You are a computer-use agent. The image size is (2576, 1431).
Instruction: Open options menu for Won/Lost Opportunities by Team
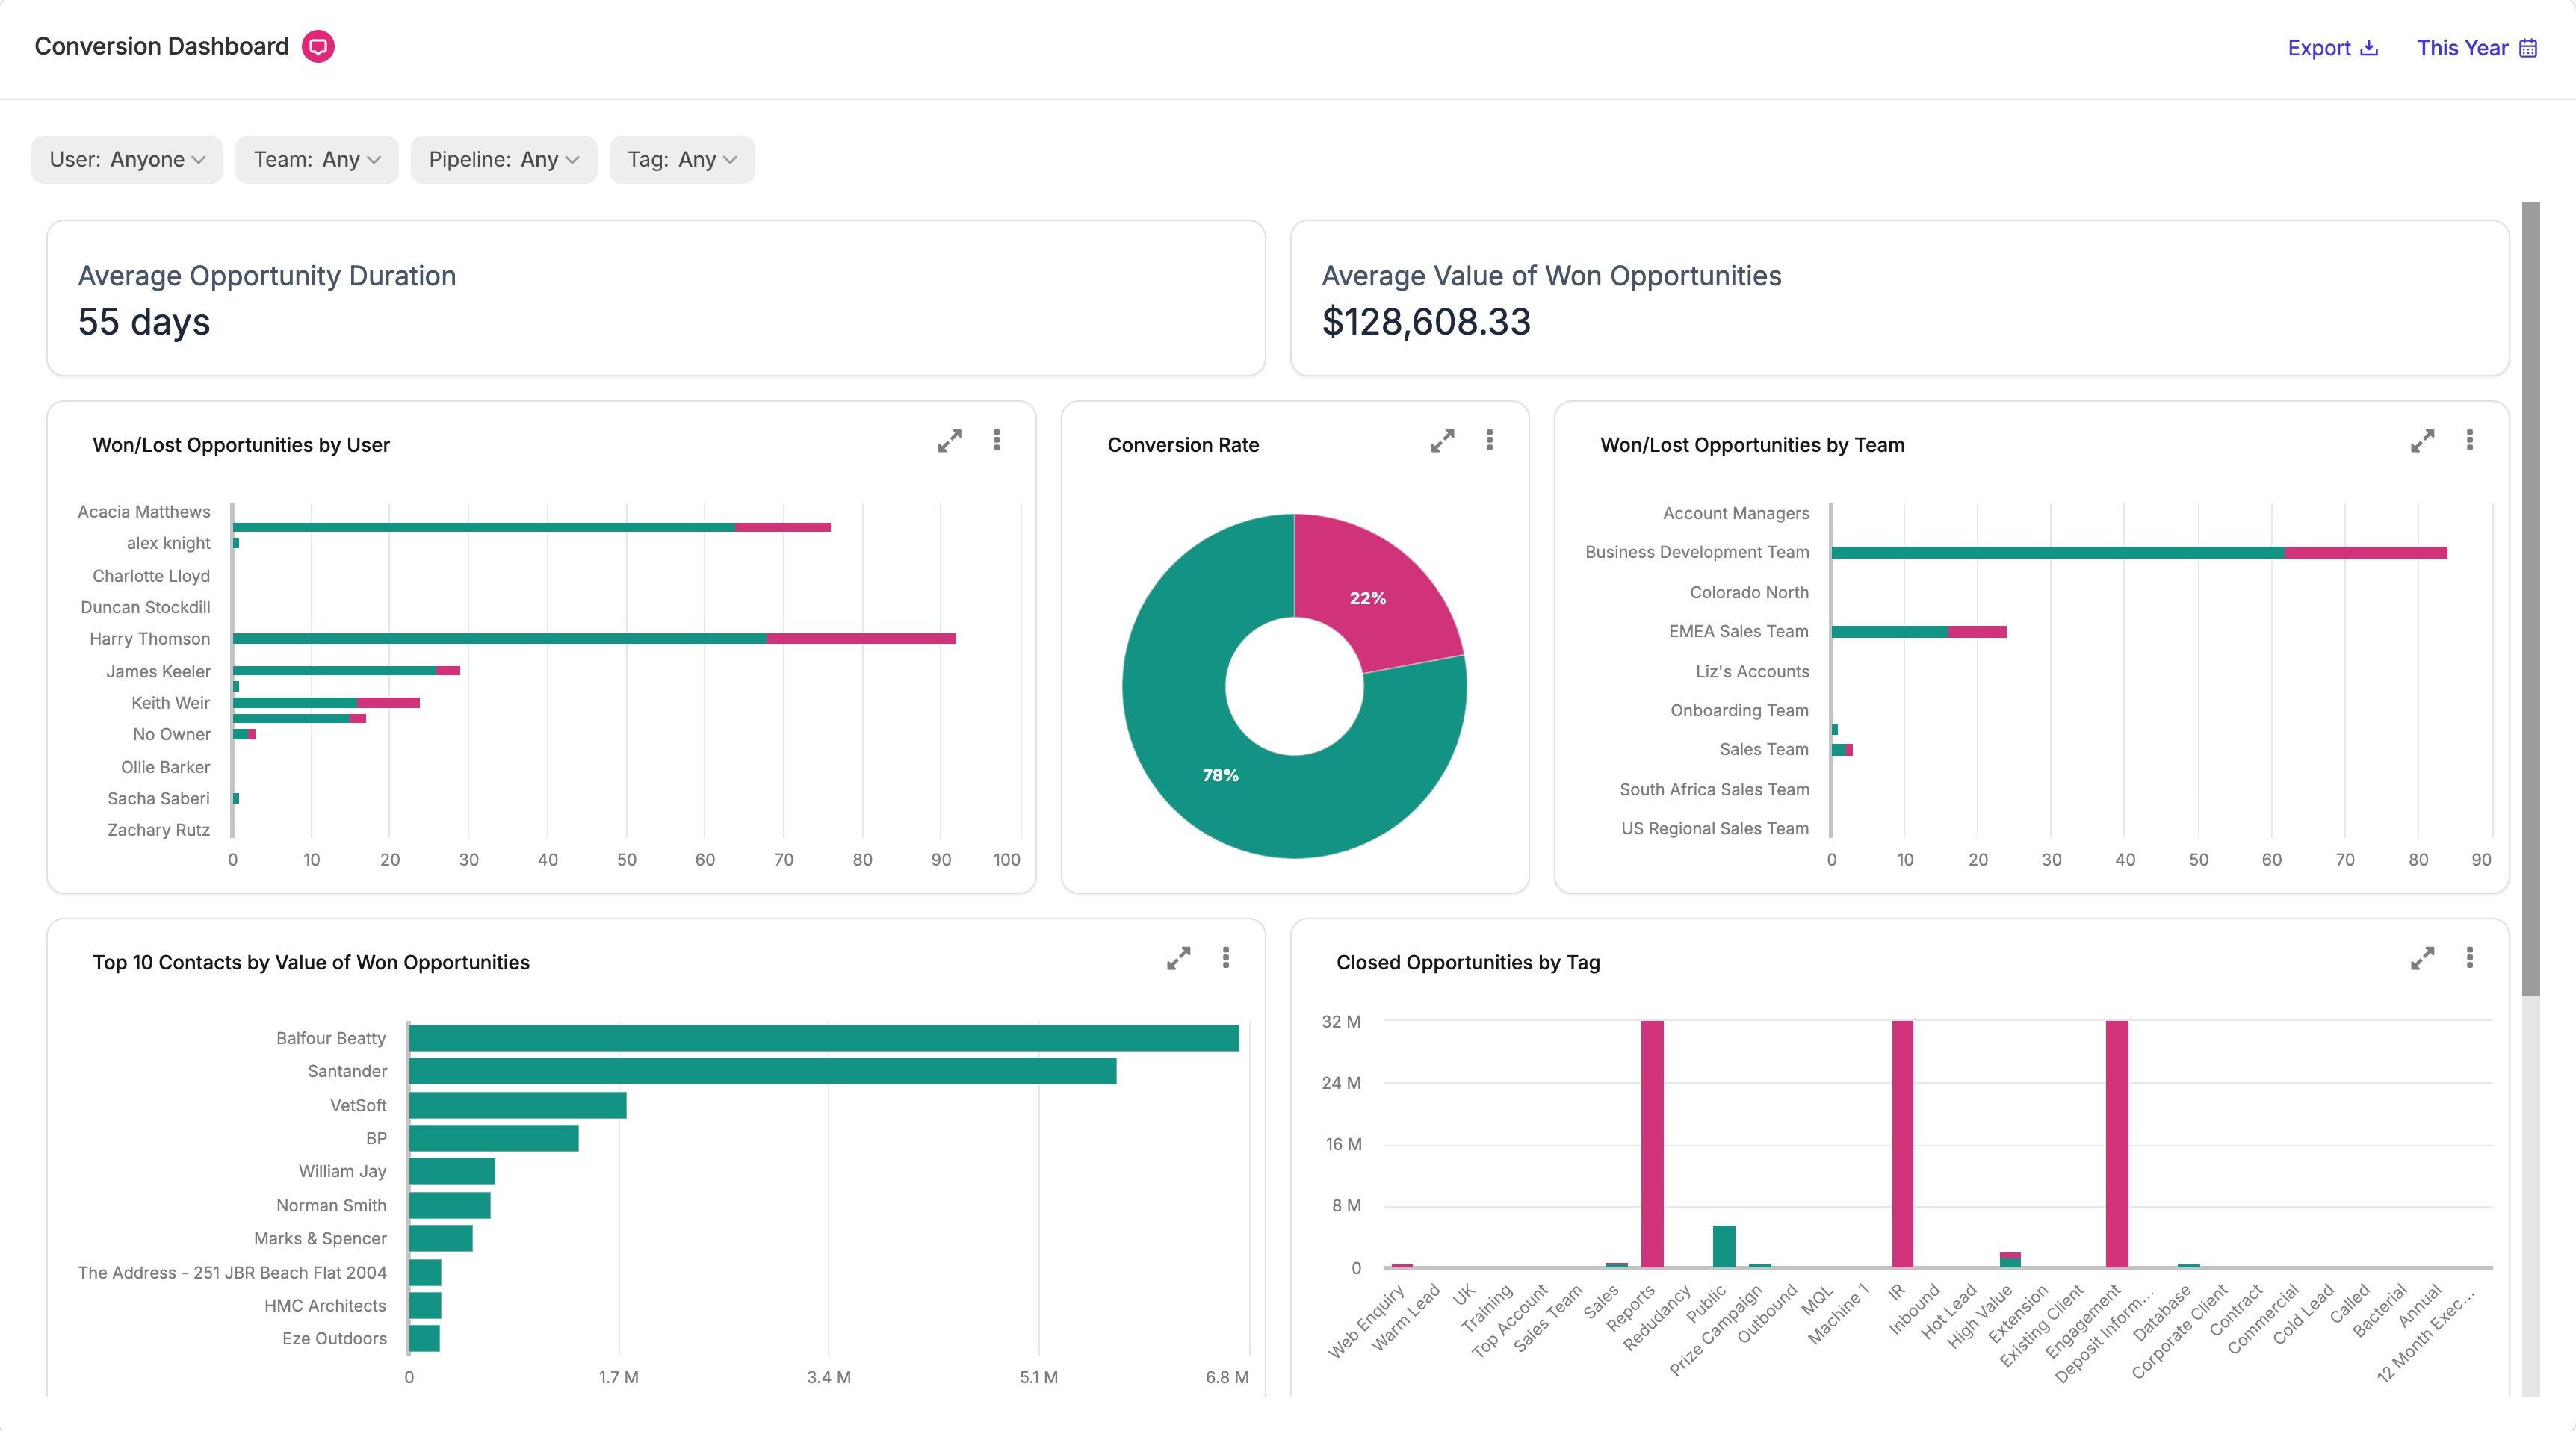2469,440
